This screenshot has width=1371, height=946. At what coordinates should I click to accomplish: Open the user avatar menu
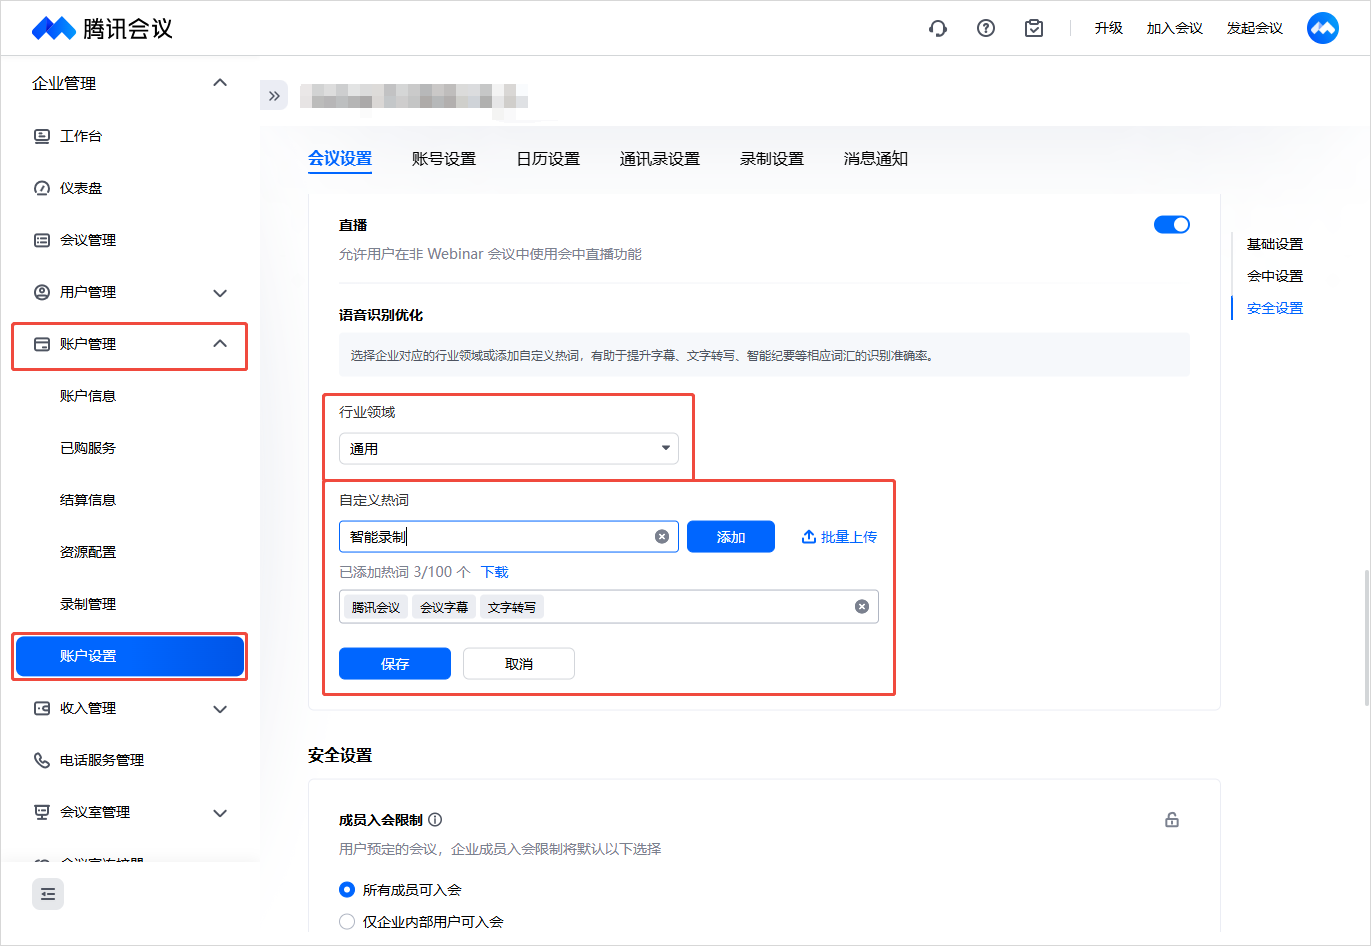[x=1323, y=28]
